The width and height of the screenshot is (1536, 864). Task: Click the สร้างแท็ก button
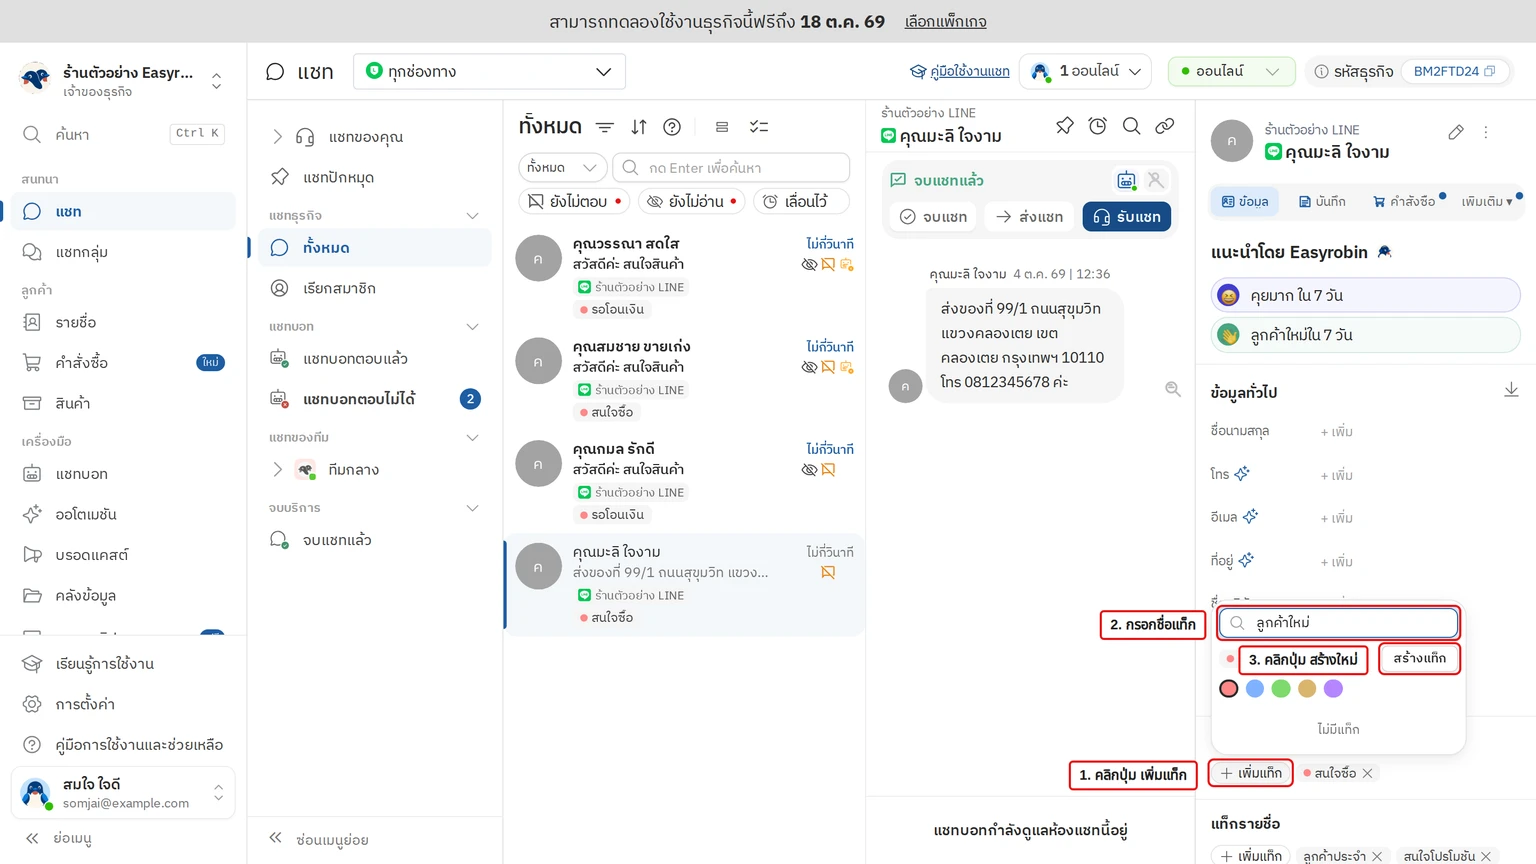click(1419, 658)
